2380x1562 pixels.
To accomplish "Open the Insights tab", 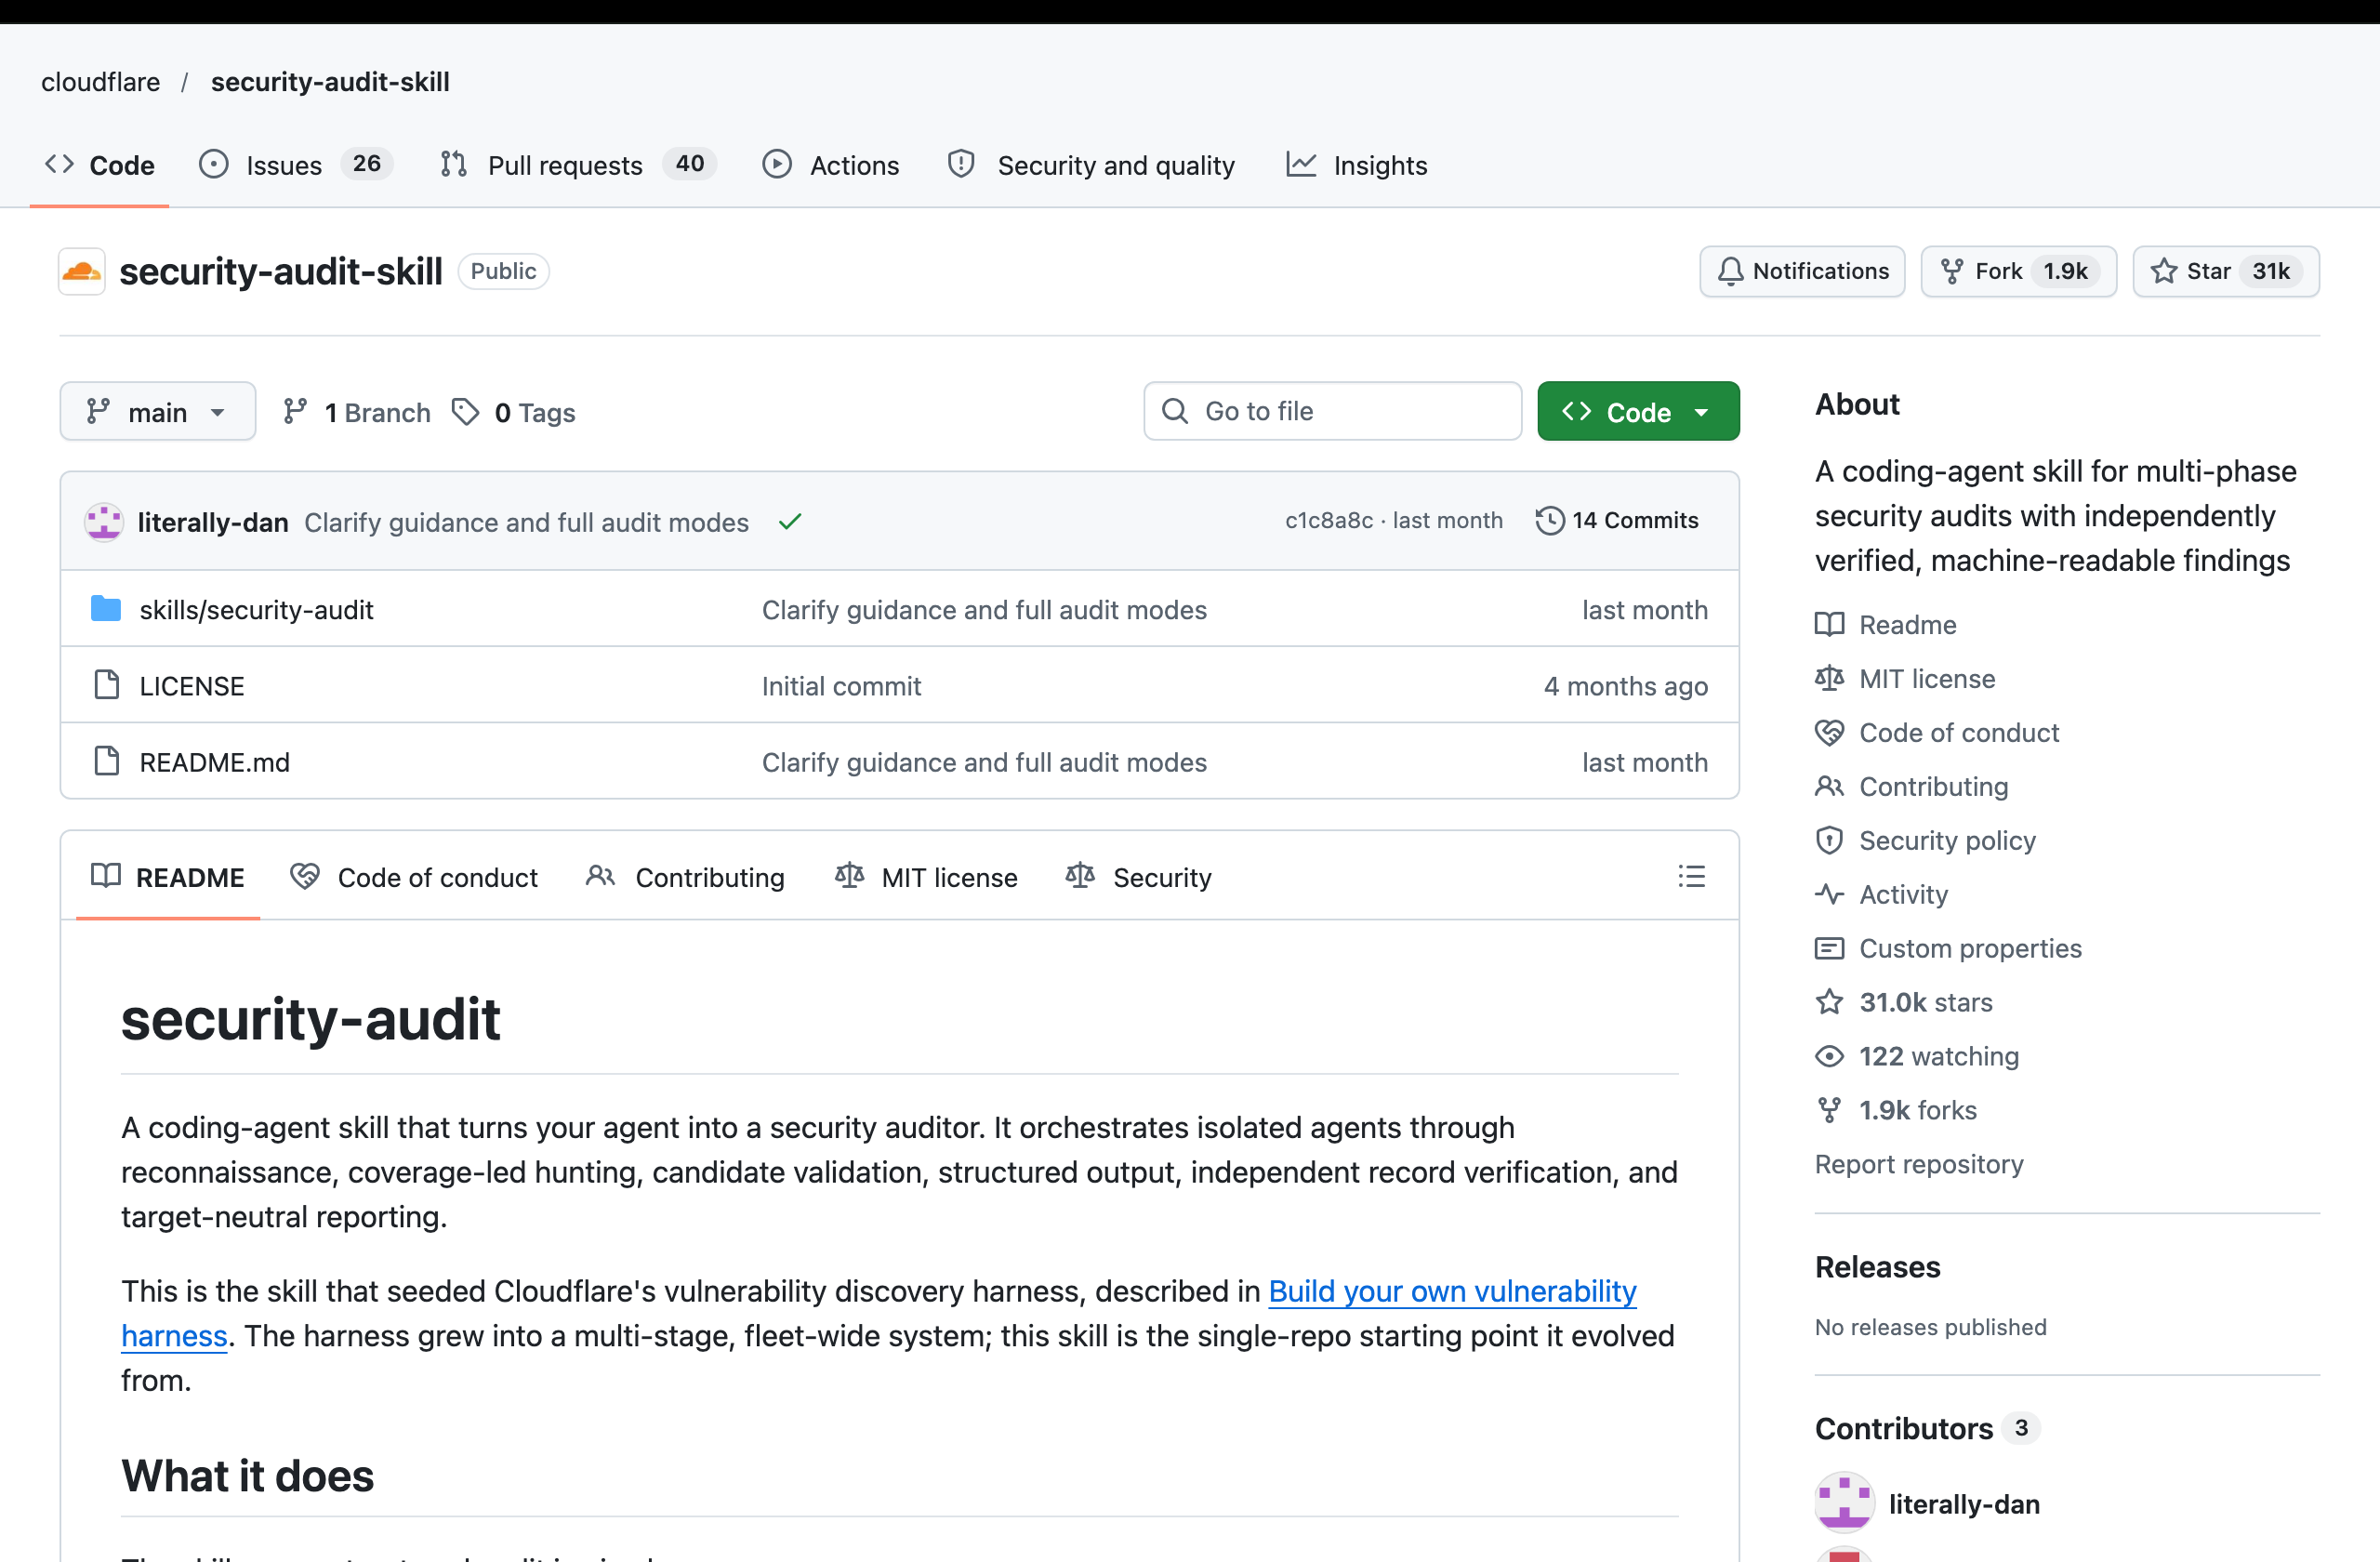I will tap(1356, 165).
